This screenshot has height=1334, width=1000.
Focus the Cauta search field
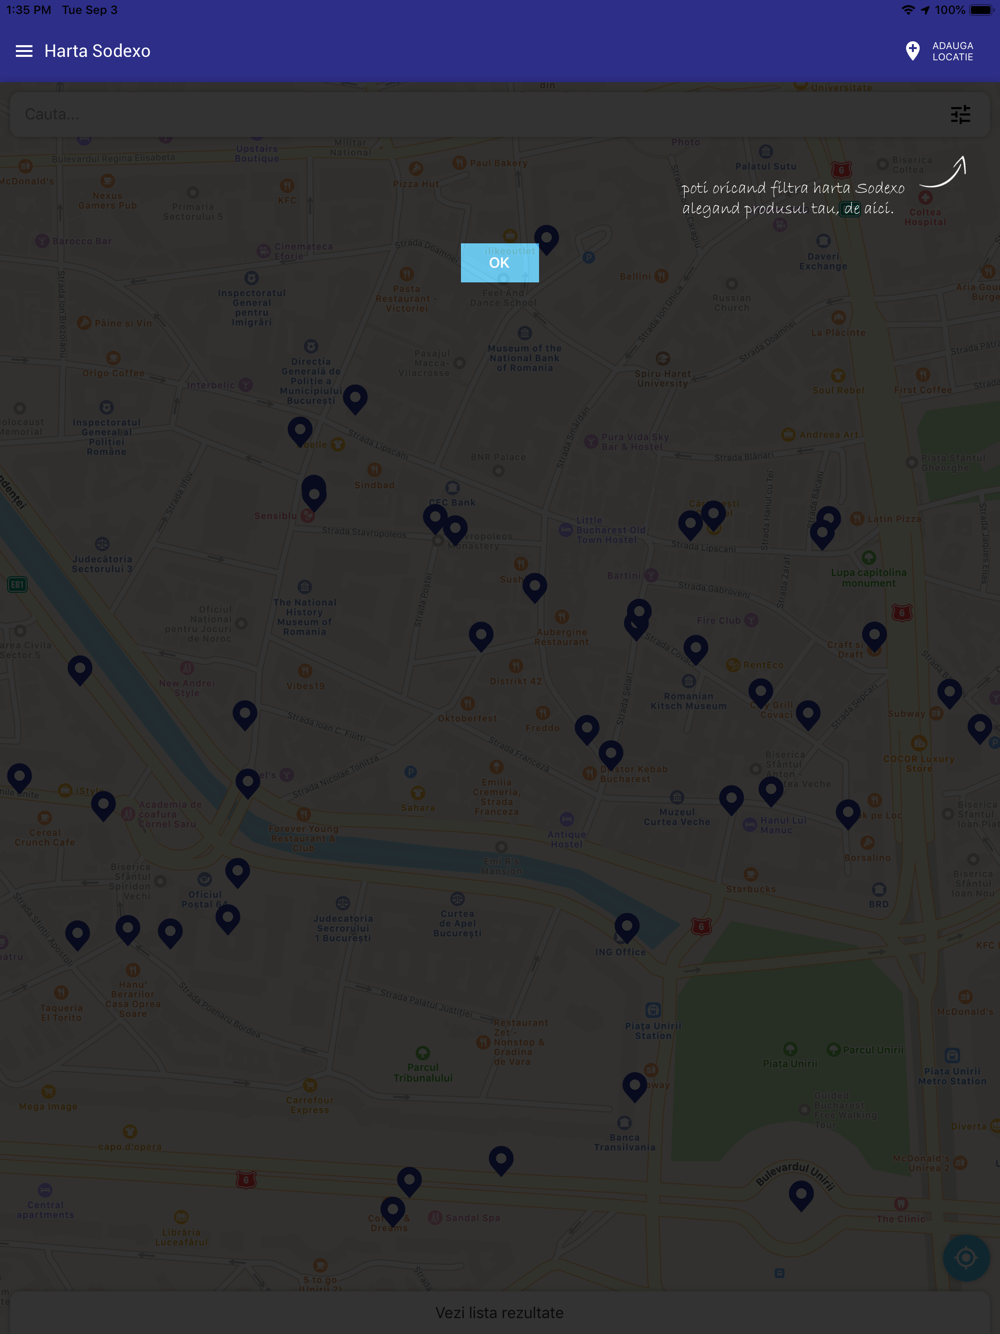[x=480, y=114]
